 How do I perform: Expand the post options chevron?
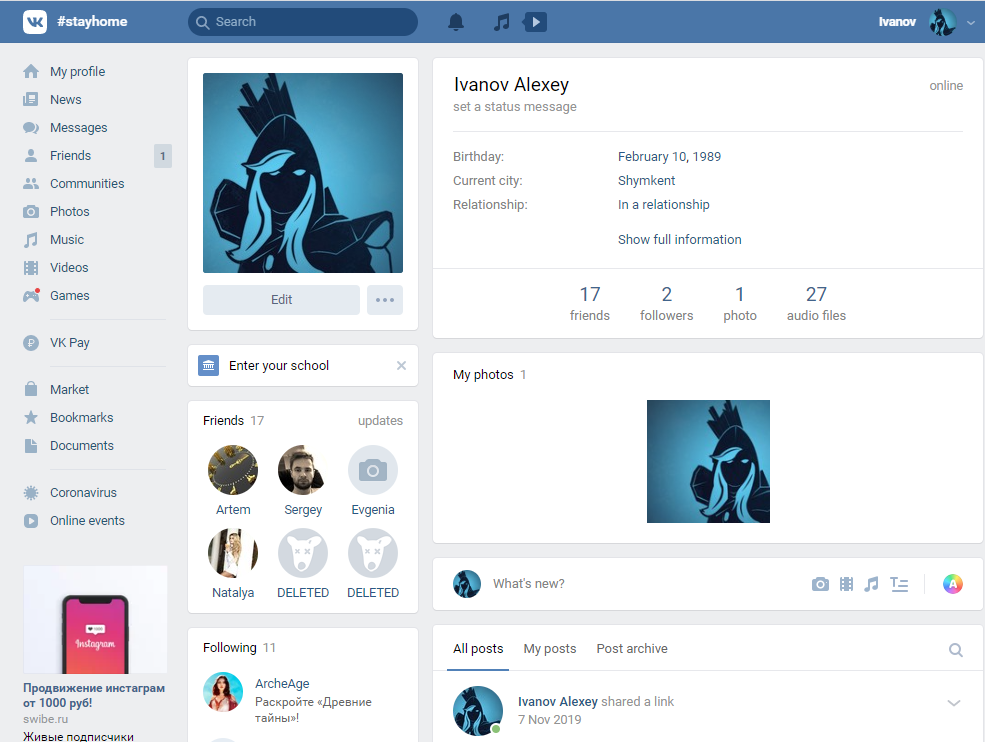(954, 702)
